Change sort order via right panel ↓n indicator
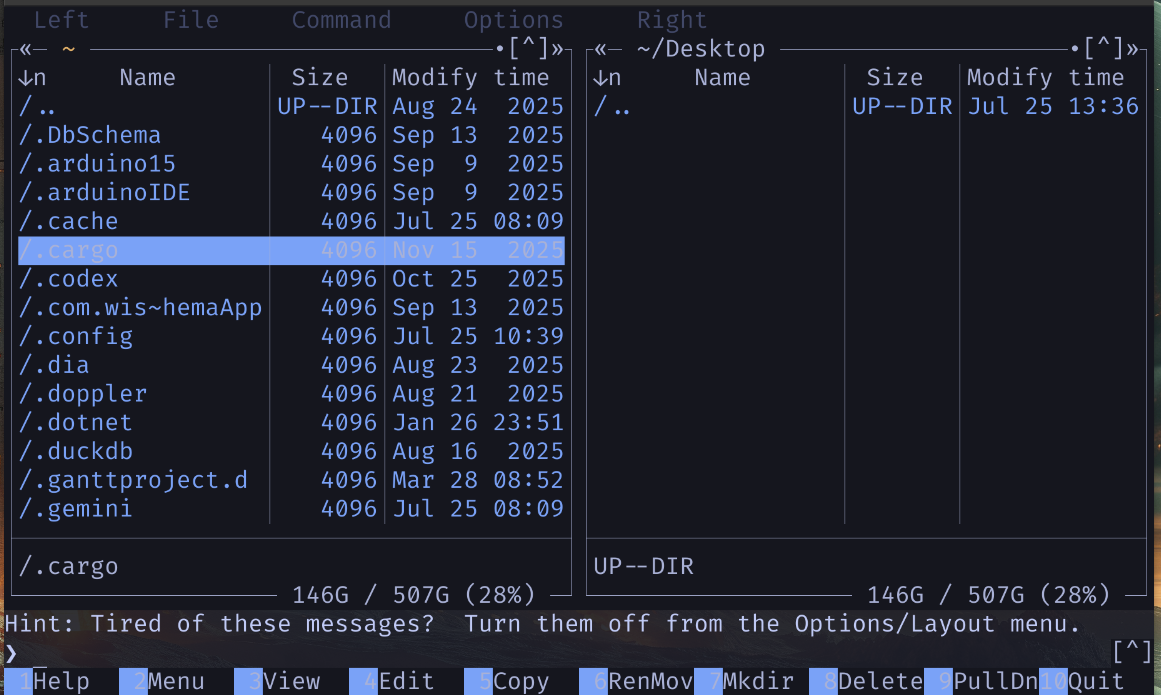Screen dimensions: 1161x695 point(607,78)
